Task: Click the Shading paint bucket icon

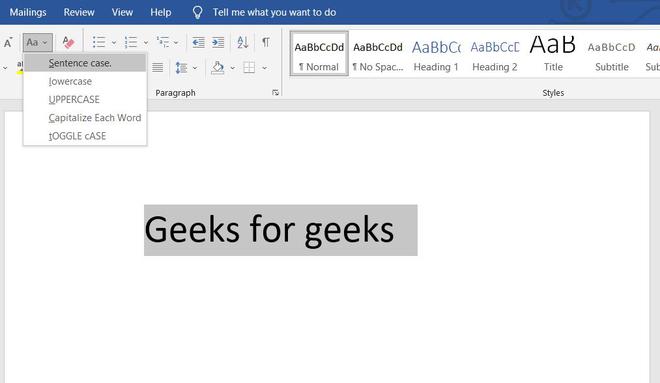Action: (218, 67)
